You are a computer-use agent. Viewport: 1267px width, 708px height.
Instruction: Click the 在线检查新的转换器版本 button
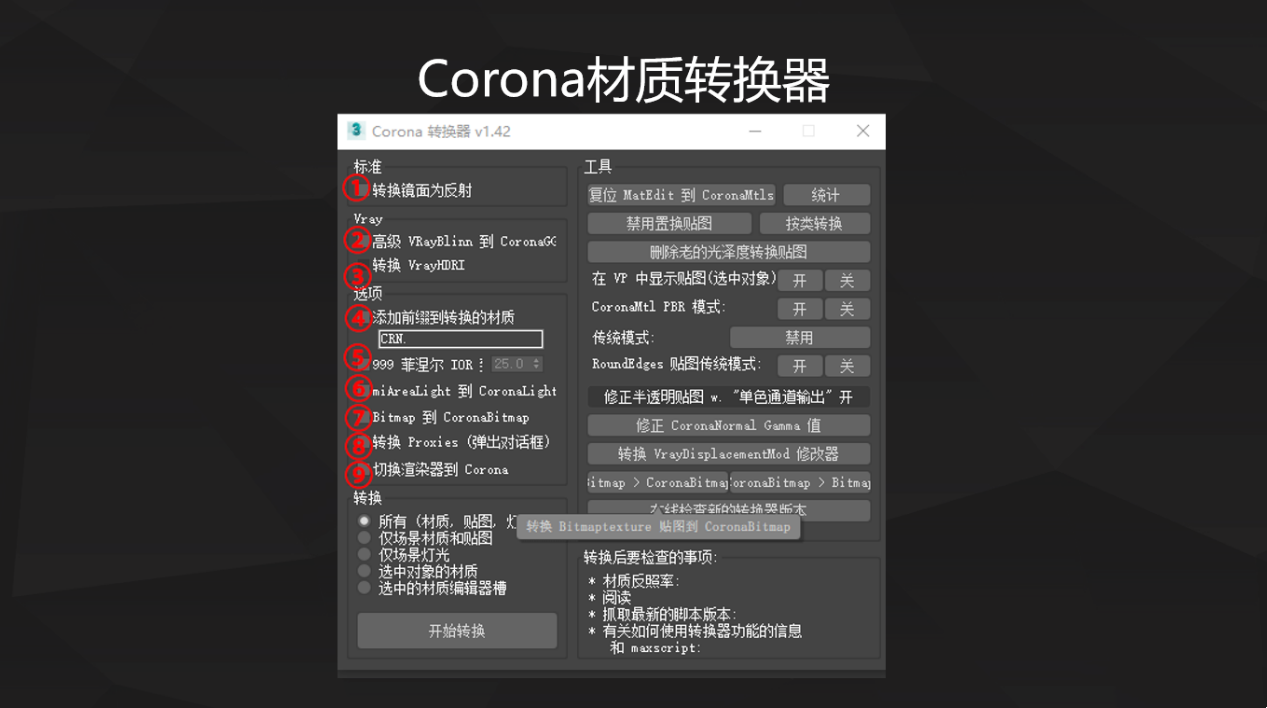pyautogui.click(x=728, y=510)
